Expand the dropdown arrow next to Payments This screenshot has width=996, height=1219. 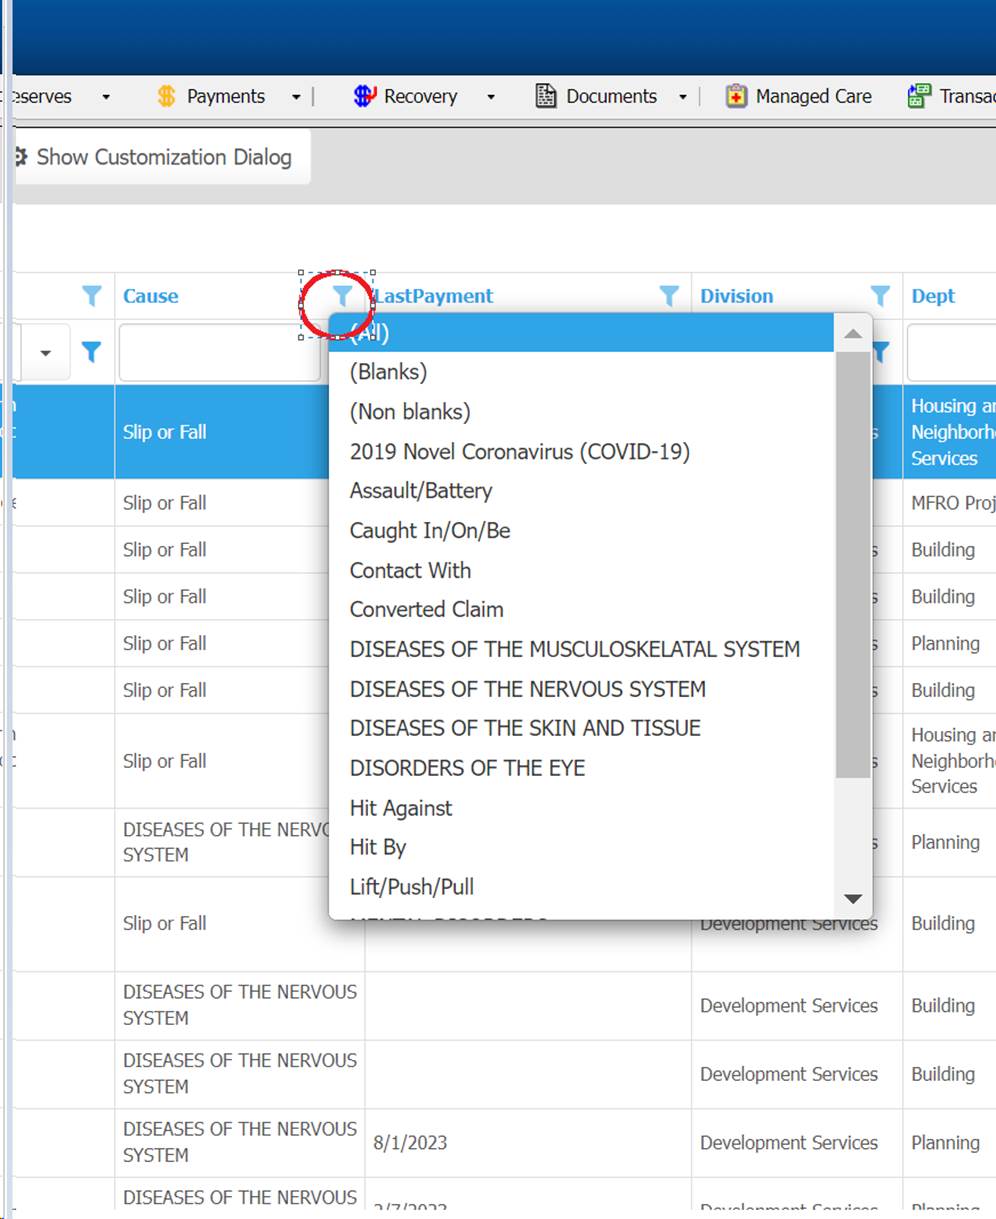tap(296, 96)
